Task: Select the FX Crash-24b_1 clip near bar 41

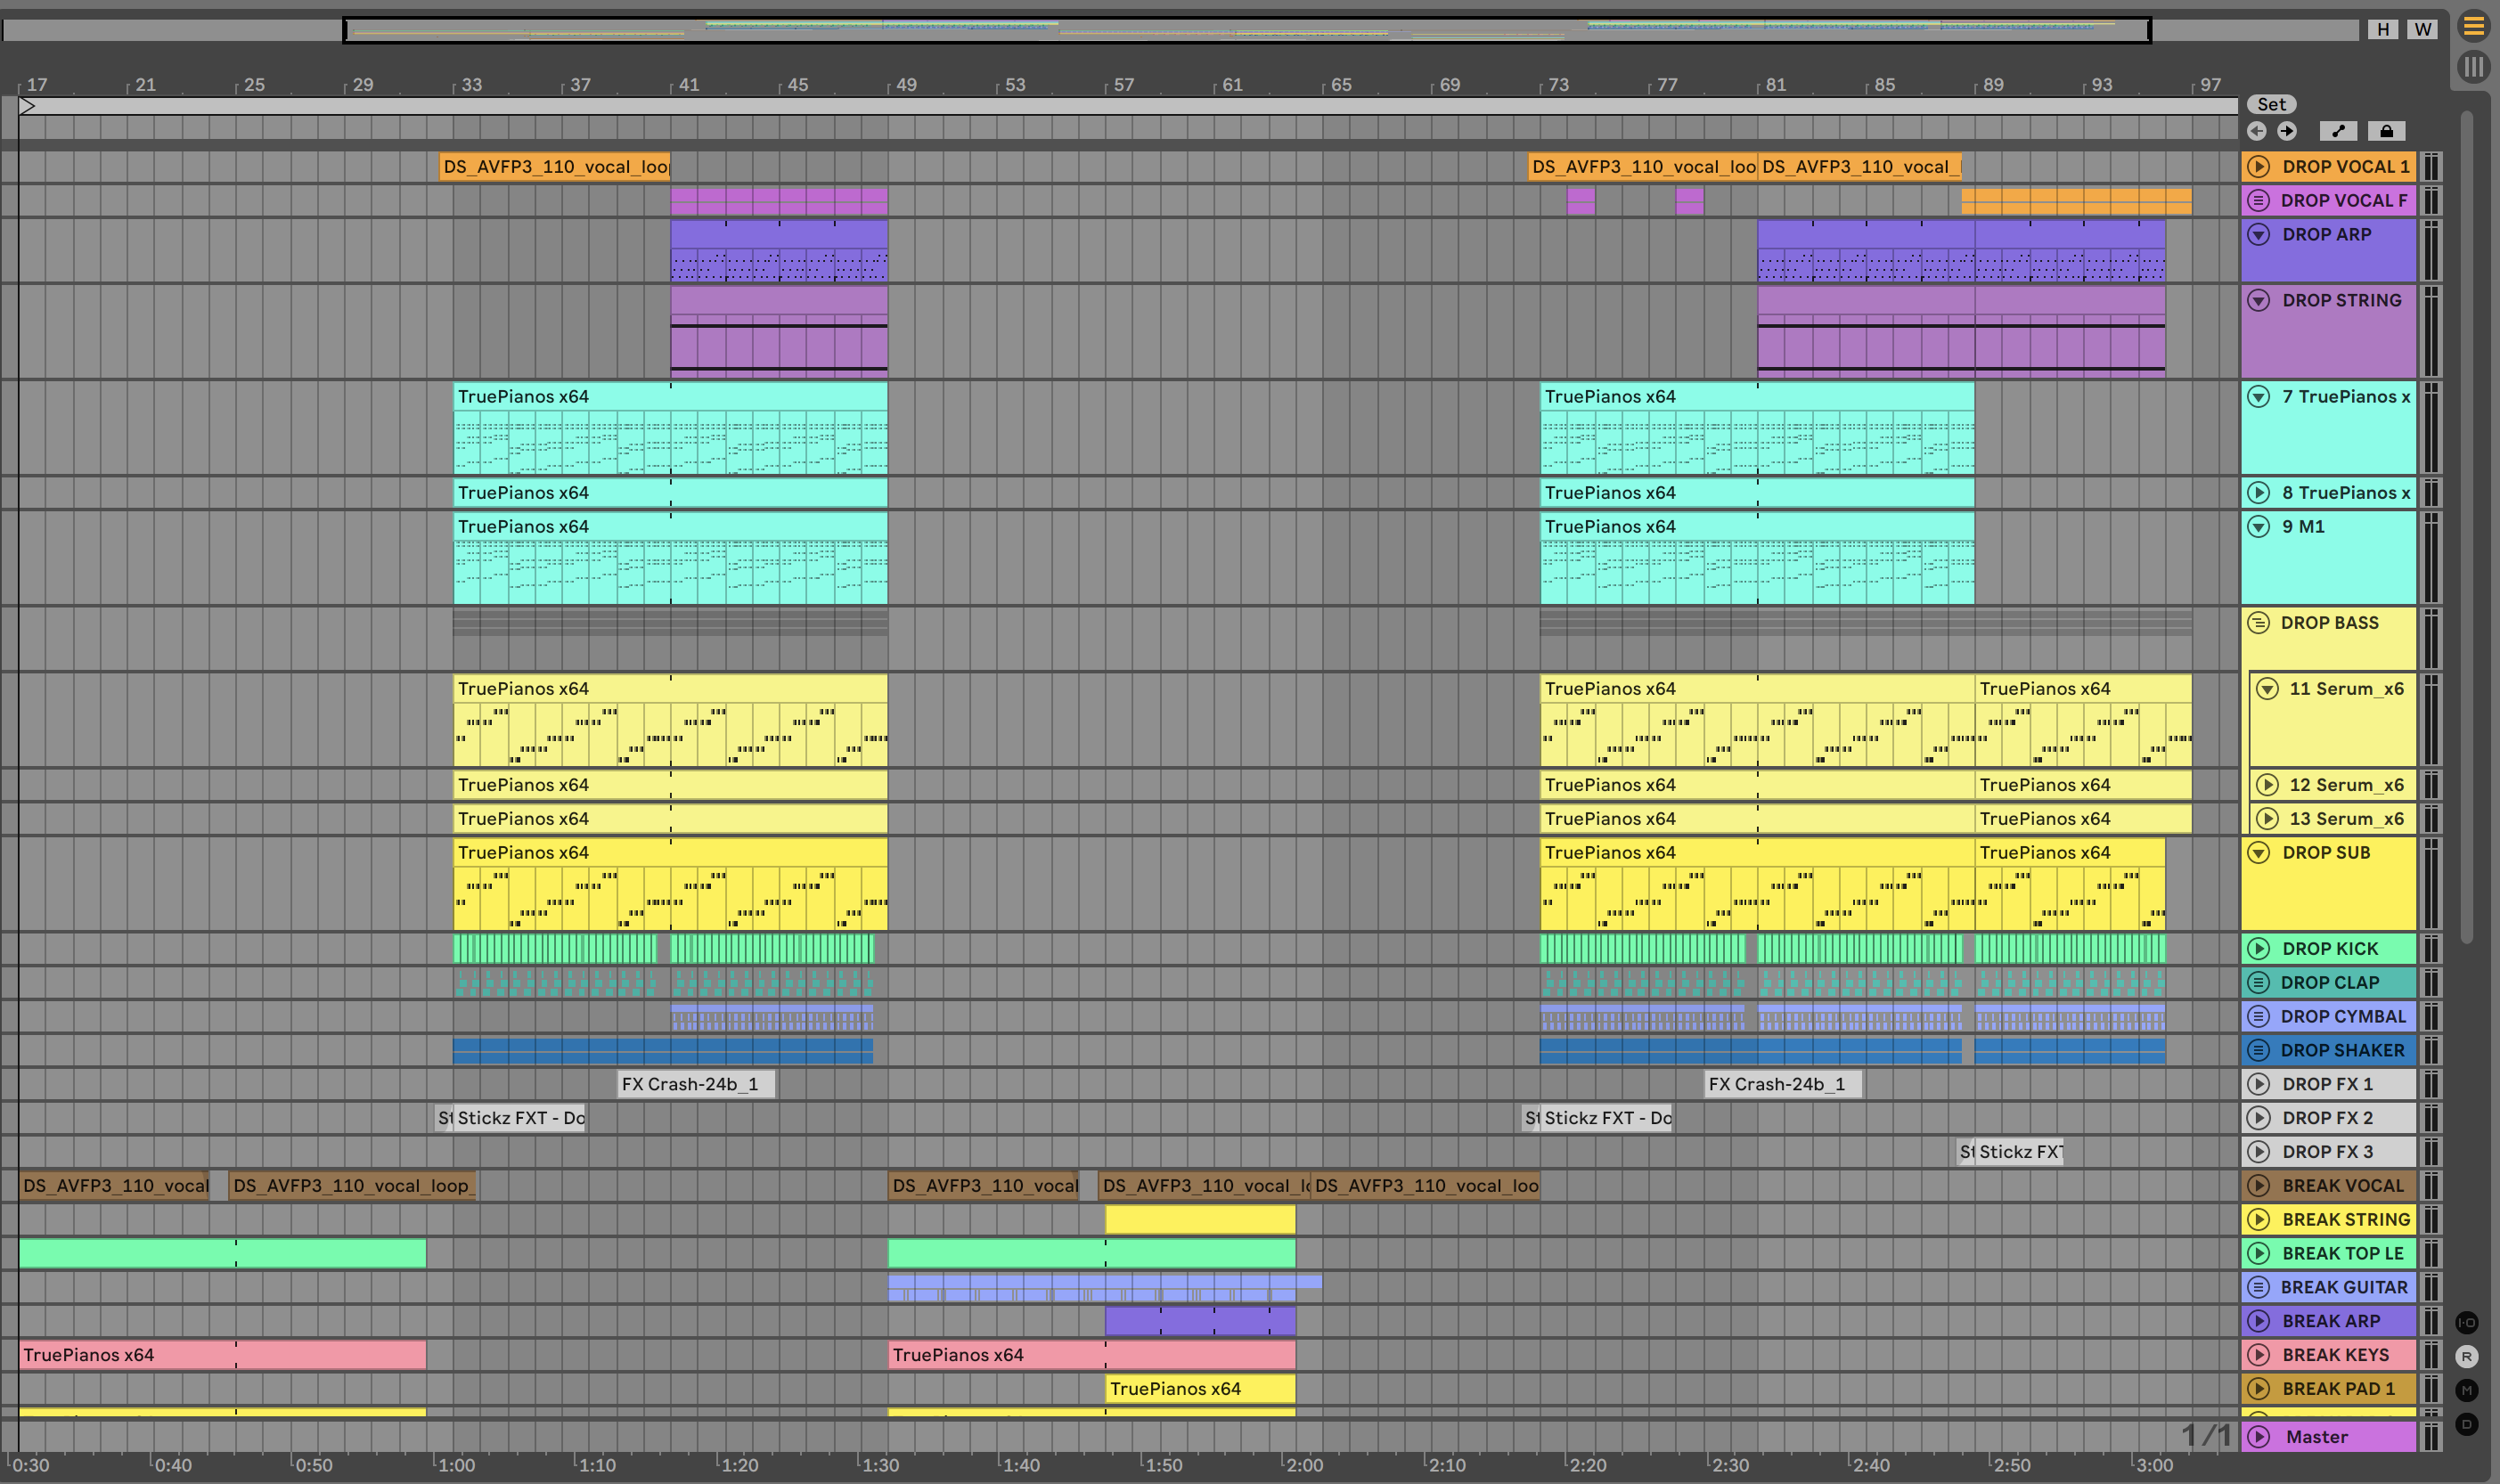Action: 695,1084
